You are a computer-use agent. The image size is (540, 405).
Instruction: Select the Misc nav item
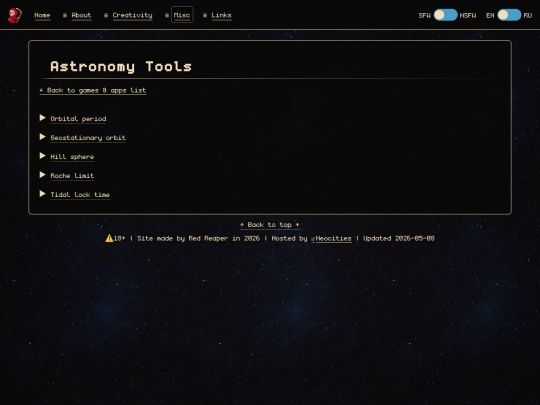[x=182, y=15]
